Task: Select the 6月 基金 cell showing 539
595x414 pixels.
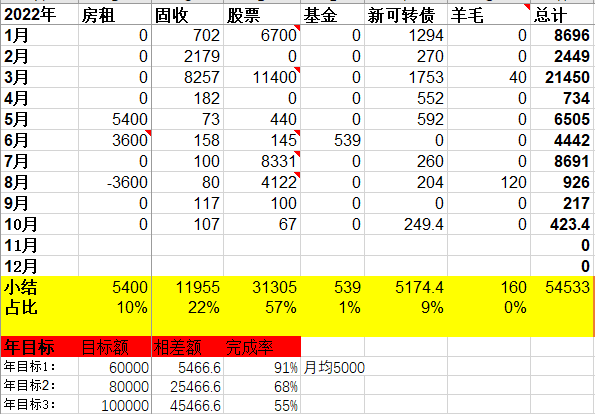Action: (x=332, y=140)
